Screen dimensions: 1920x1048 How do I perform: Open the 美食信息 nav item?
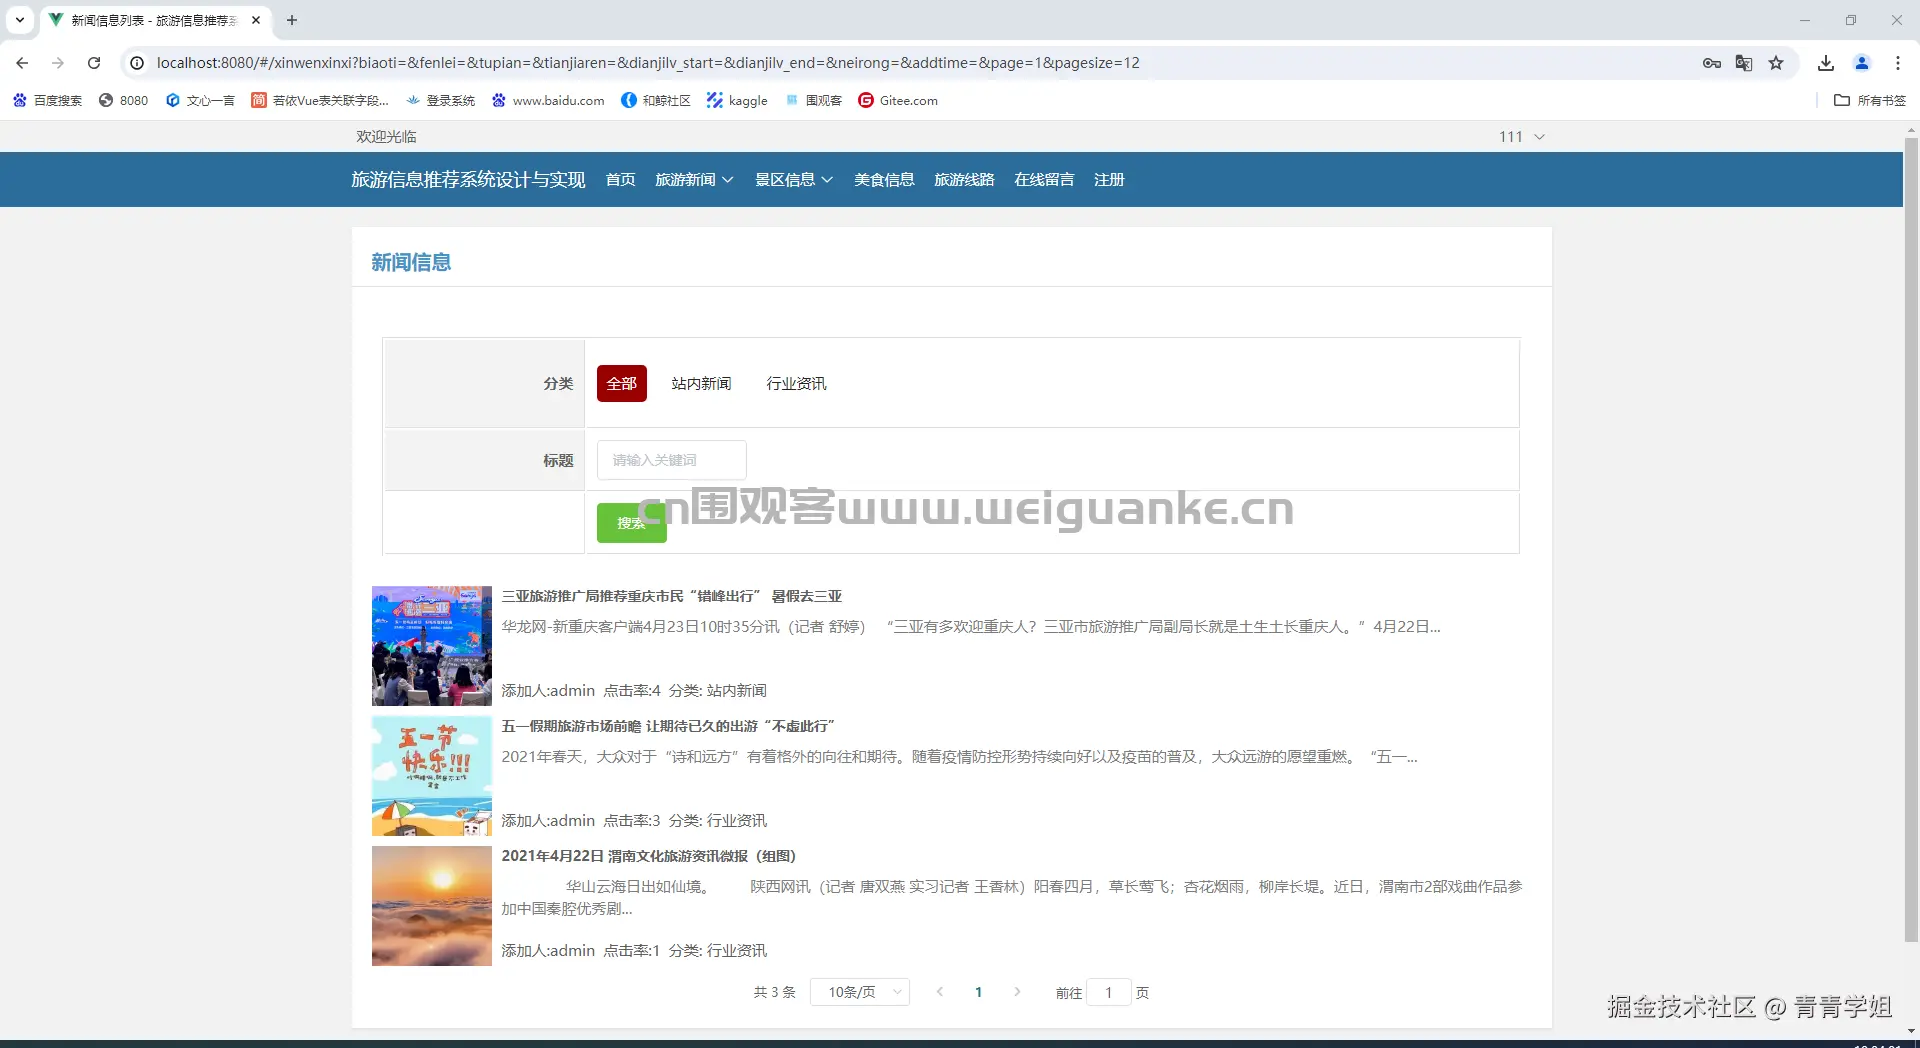coord(884,180)
